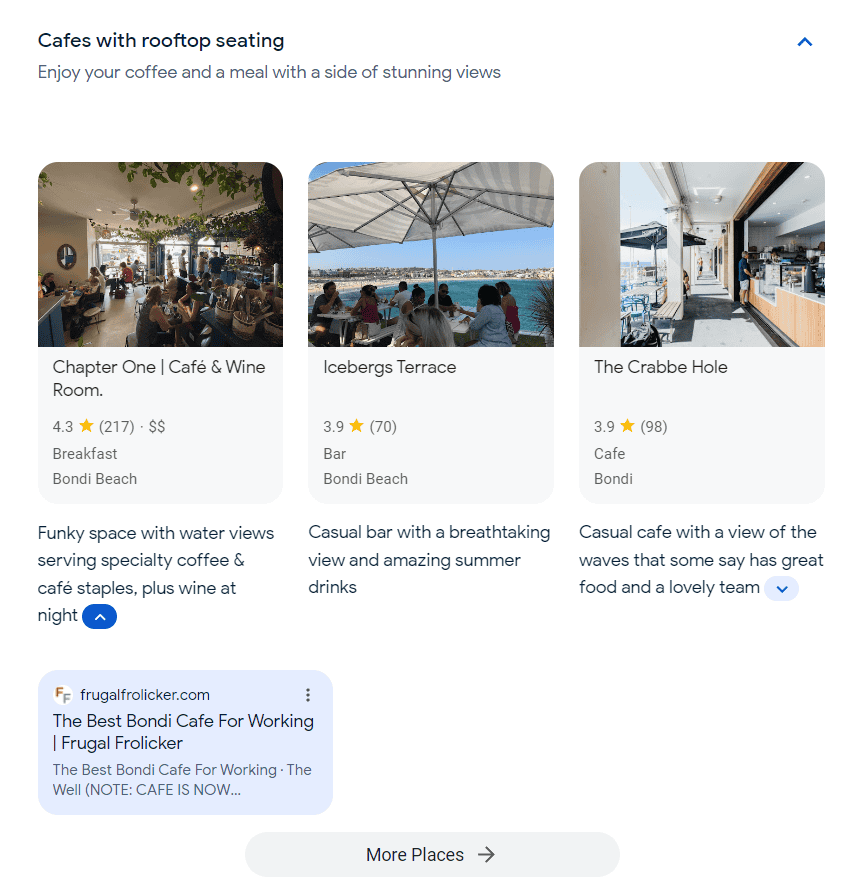Image resolution: width=850 pixels, height=888 pixels.
Task: Select The Crabbe Hole title
Action: pos(660,367)
